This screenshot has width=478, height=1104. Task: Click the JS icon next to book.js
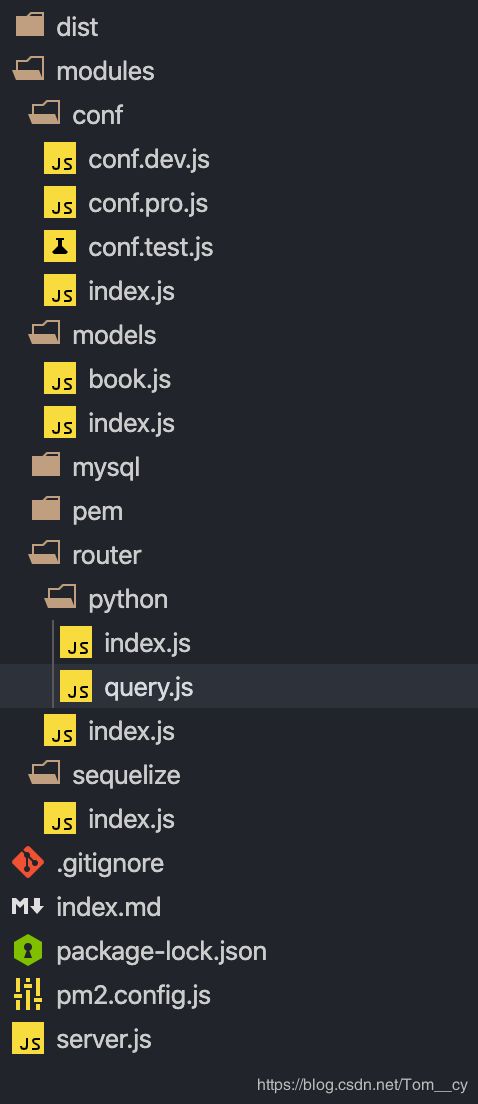tap(60, 379)
